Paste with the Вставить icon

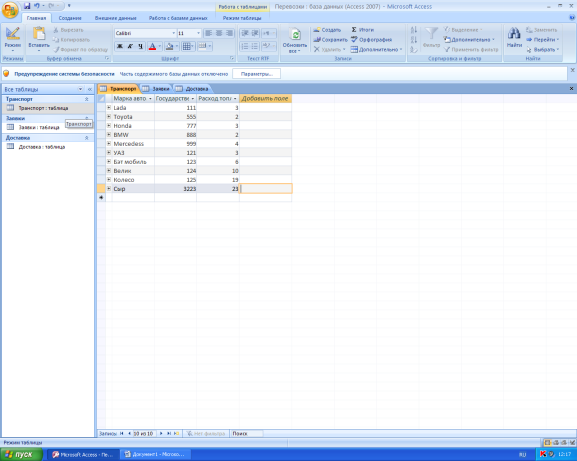click(39, 34)
